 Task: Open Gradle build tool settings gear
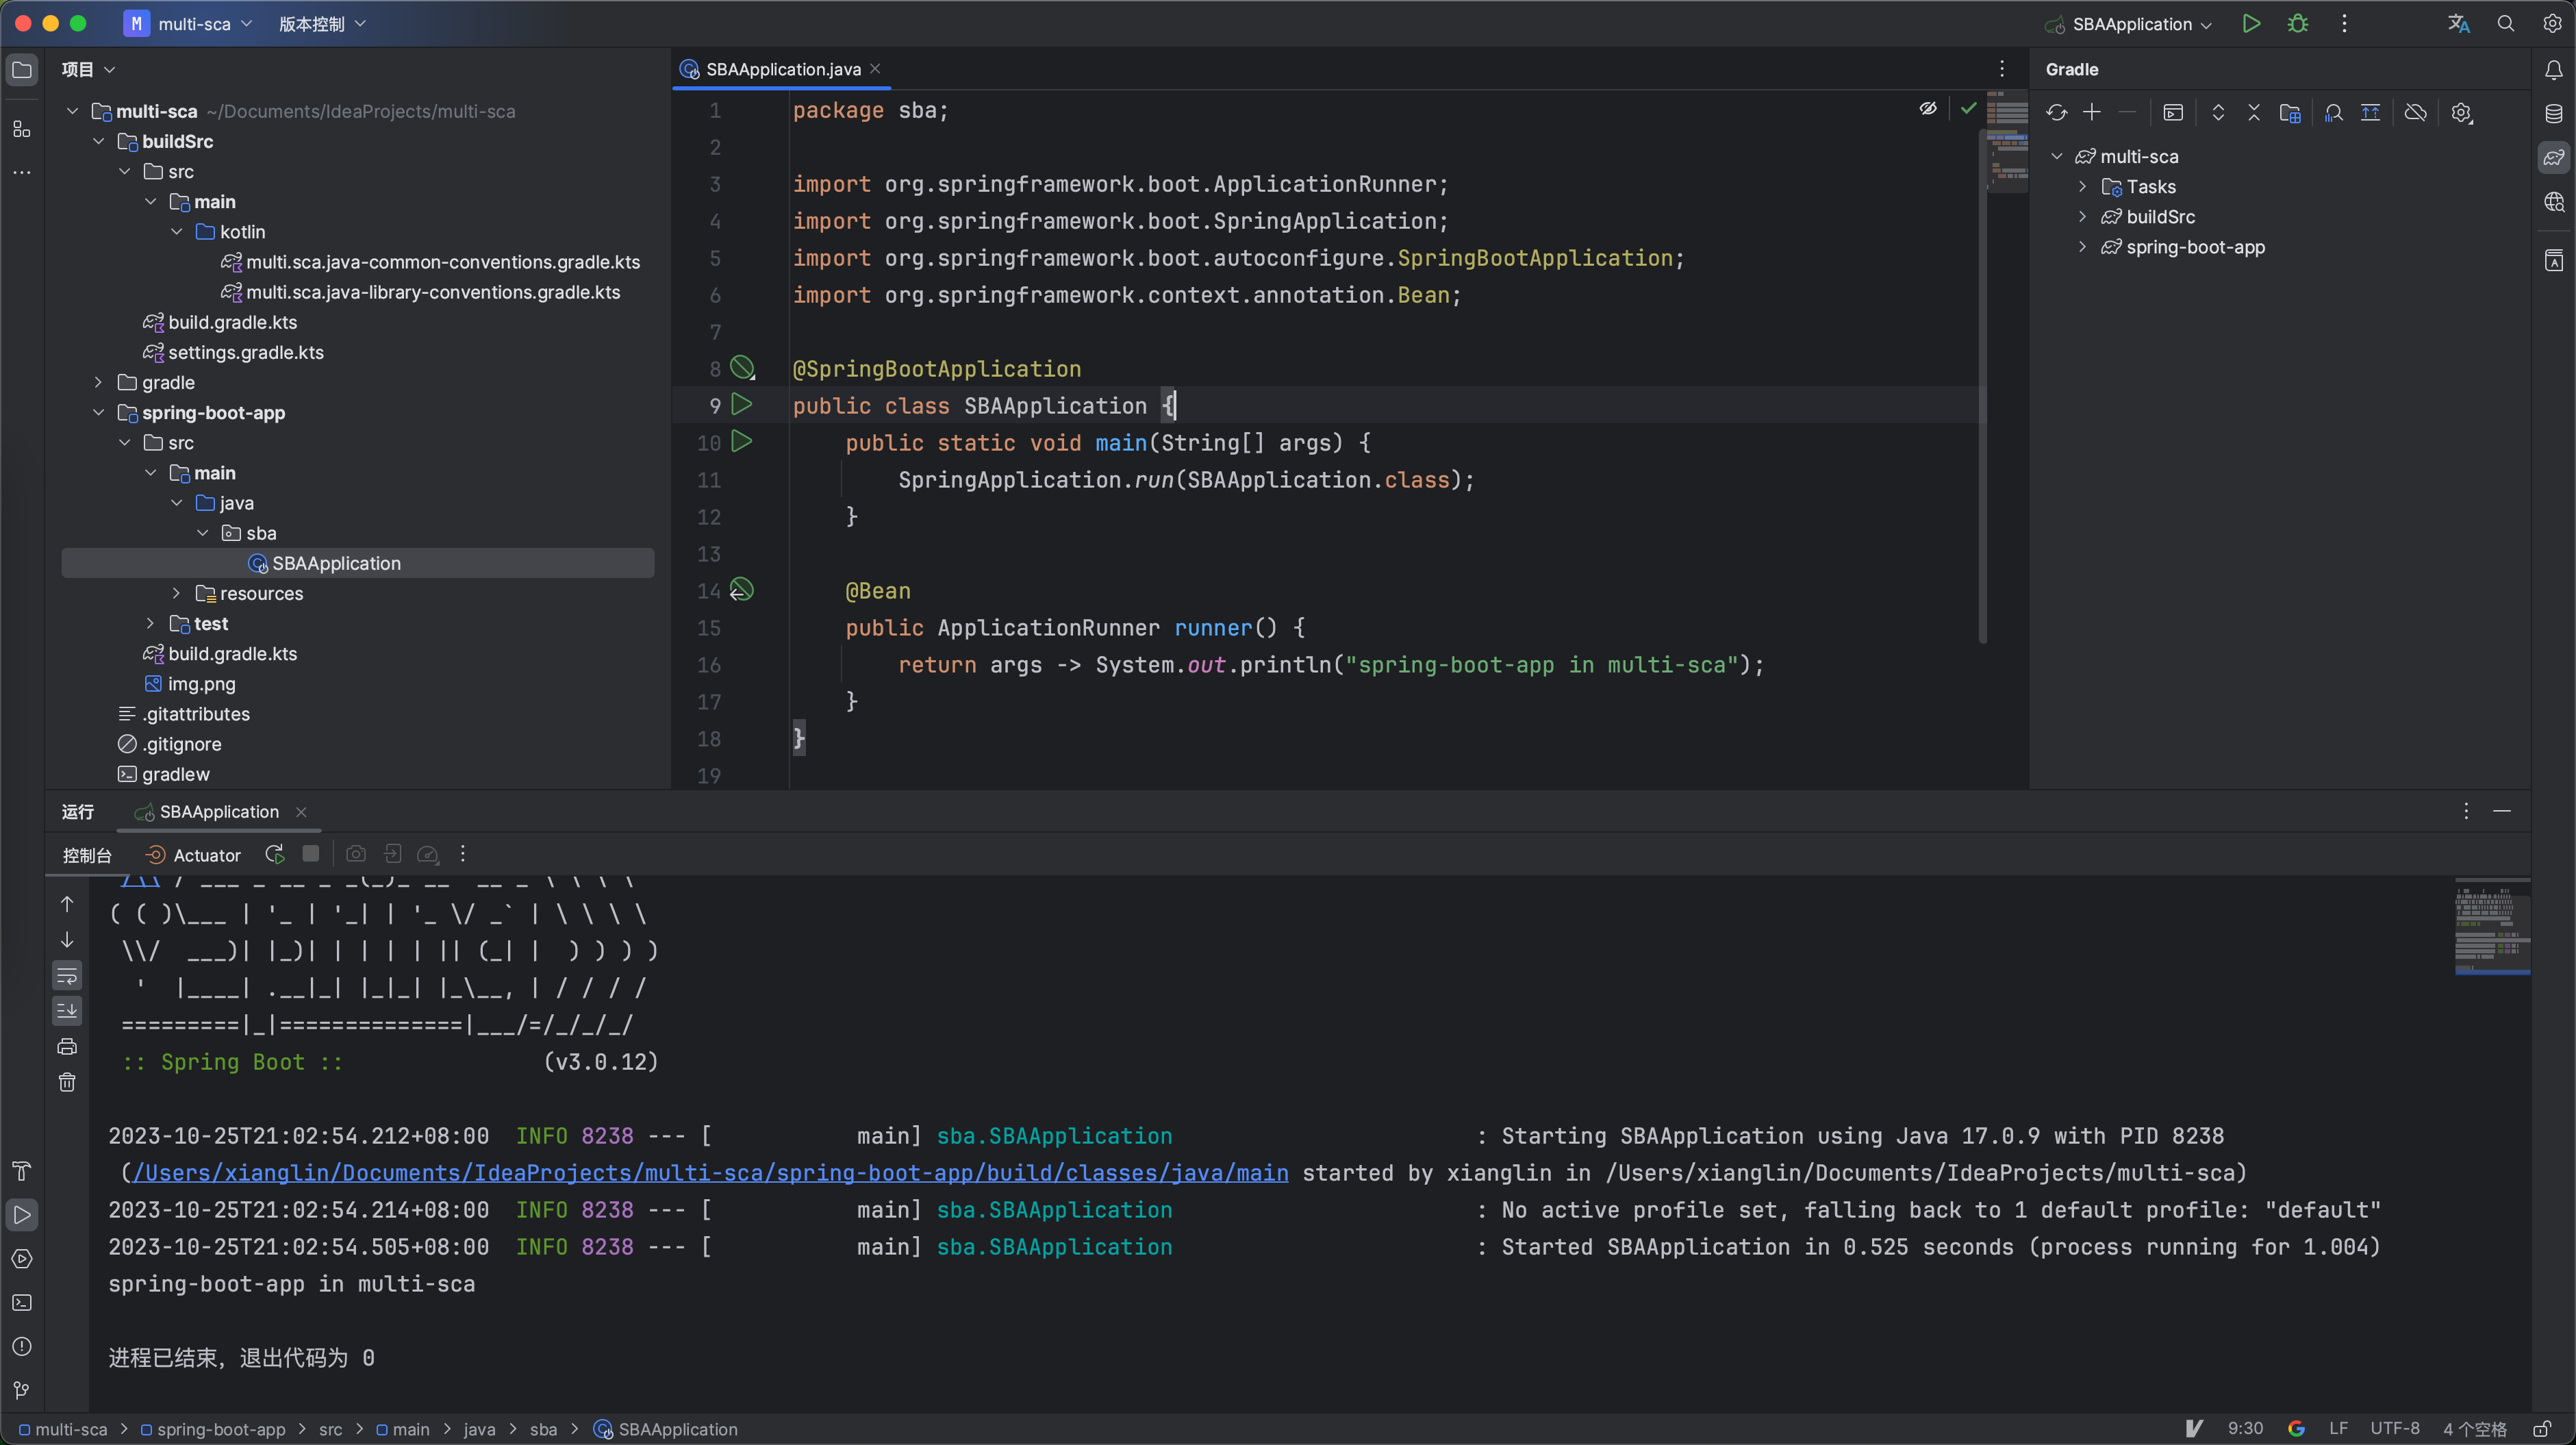(x=2461, y=113)
